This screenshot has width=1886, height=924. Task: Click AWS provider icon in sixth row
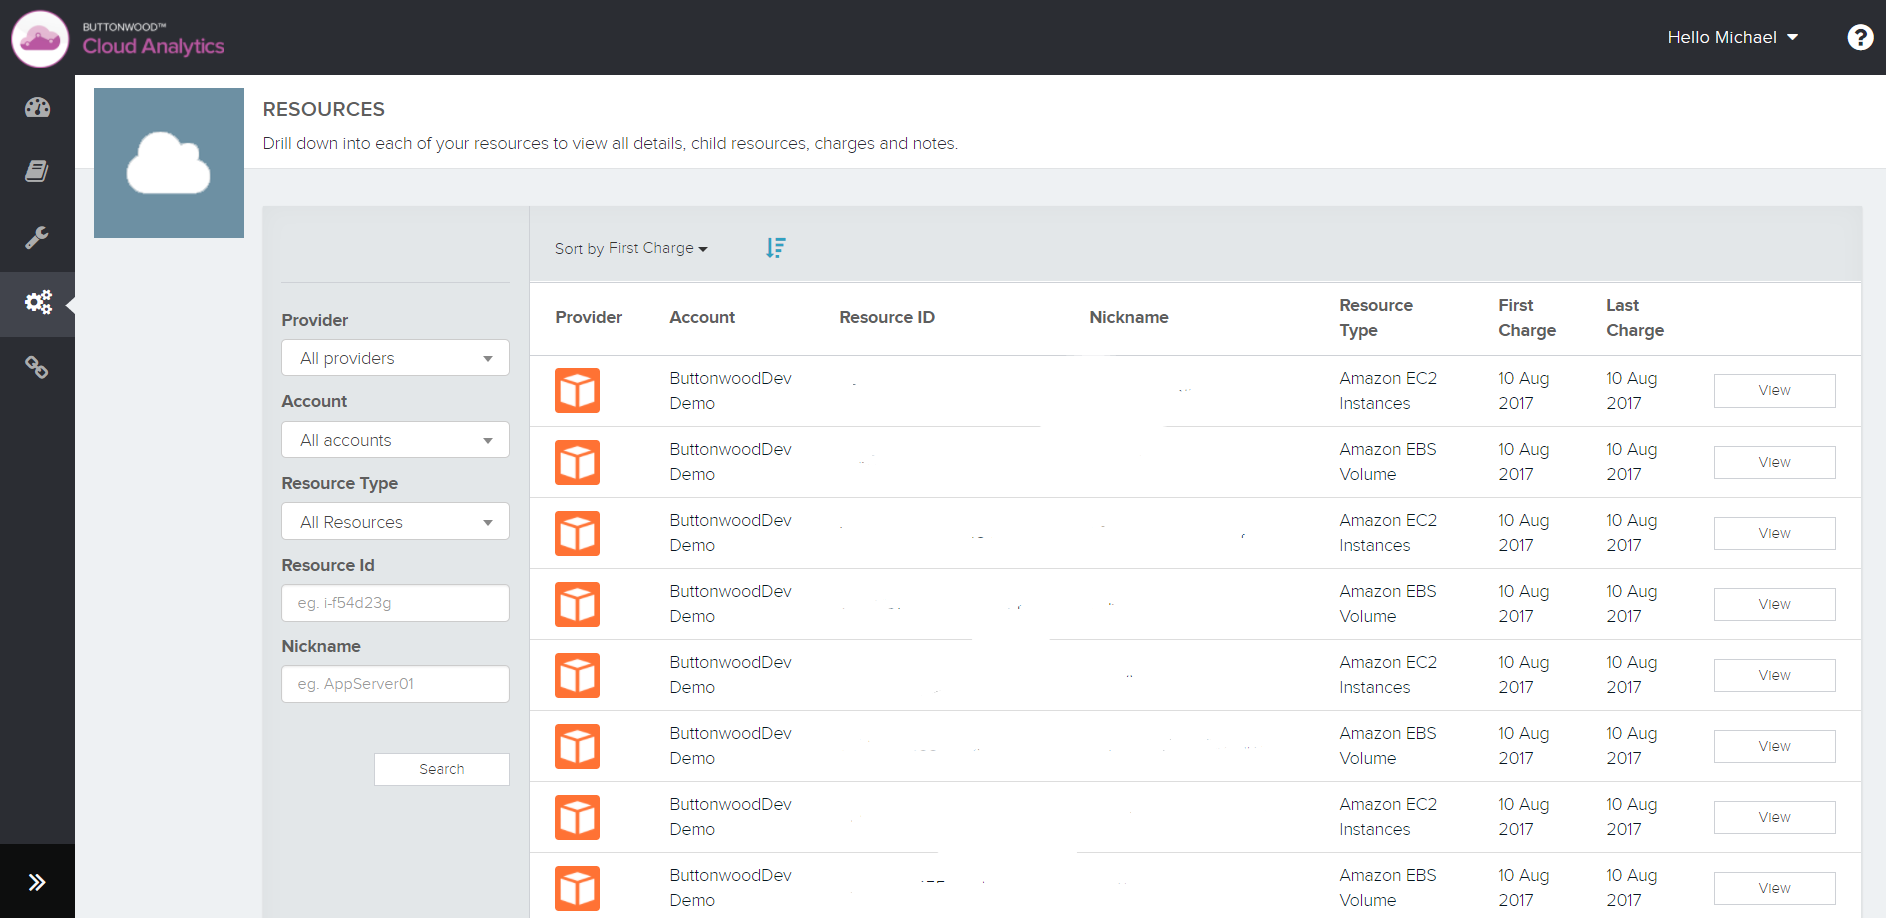click(578, 746)
